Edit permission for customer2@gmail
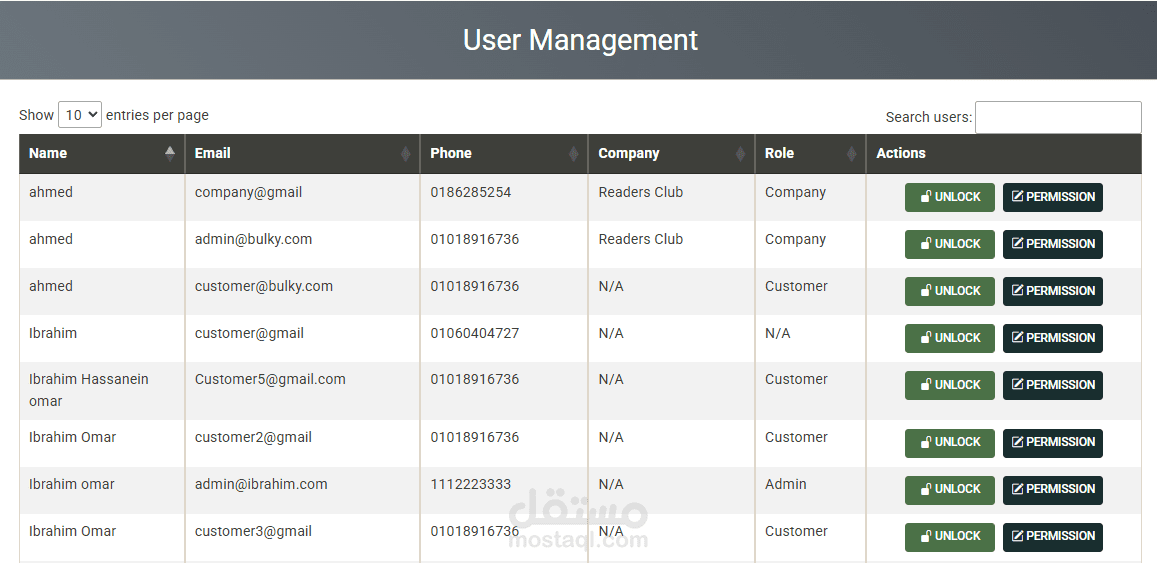 (x=1052, y=443)
